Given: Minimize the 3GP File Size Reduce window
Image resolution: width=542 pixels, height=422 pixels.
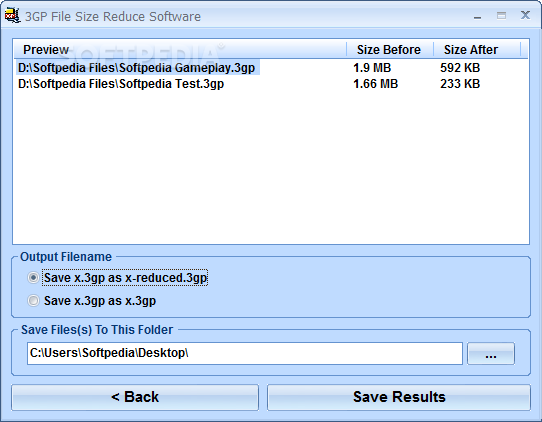Looking at the screenshot, I should (477, 16).
